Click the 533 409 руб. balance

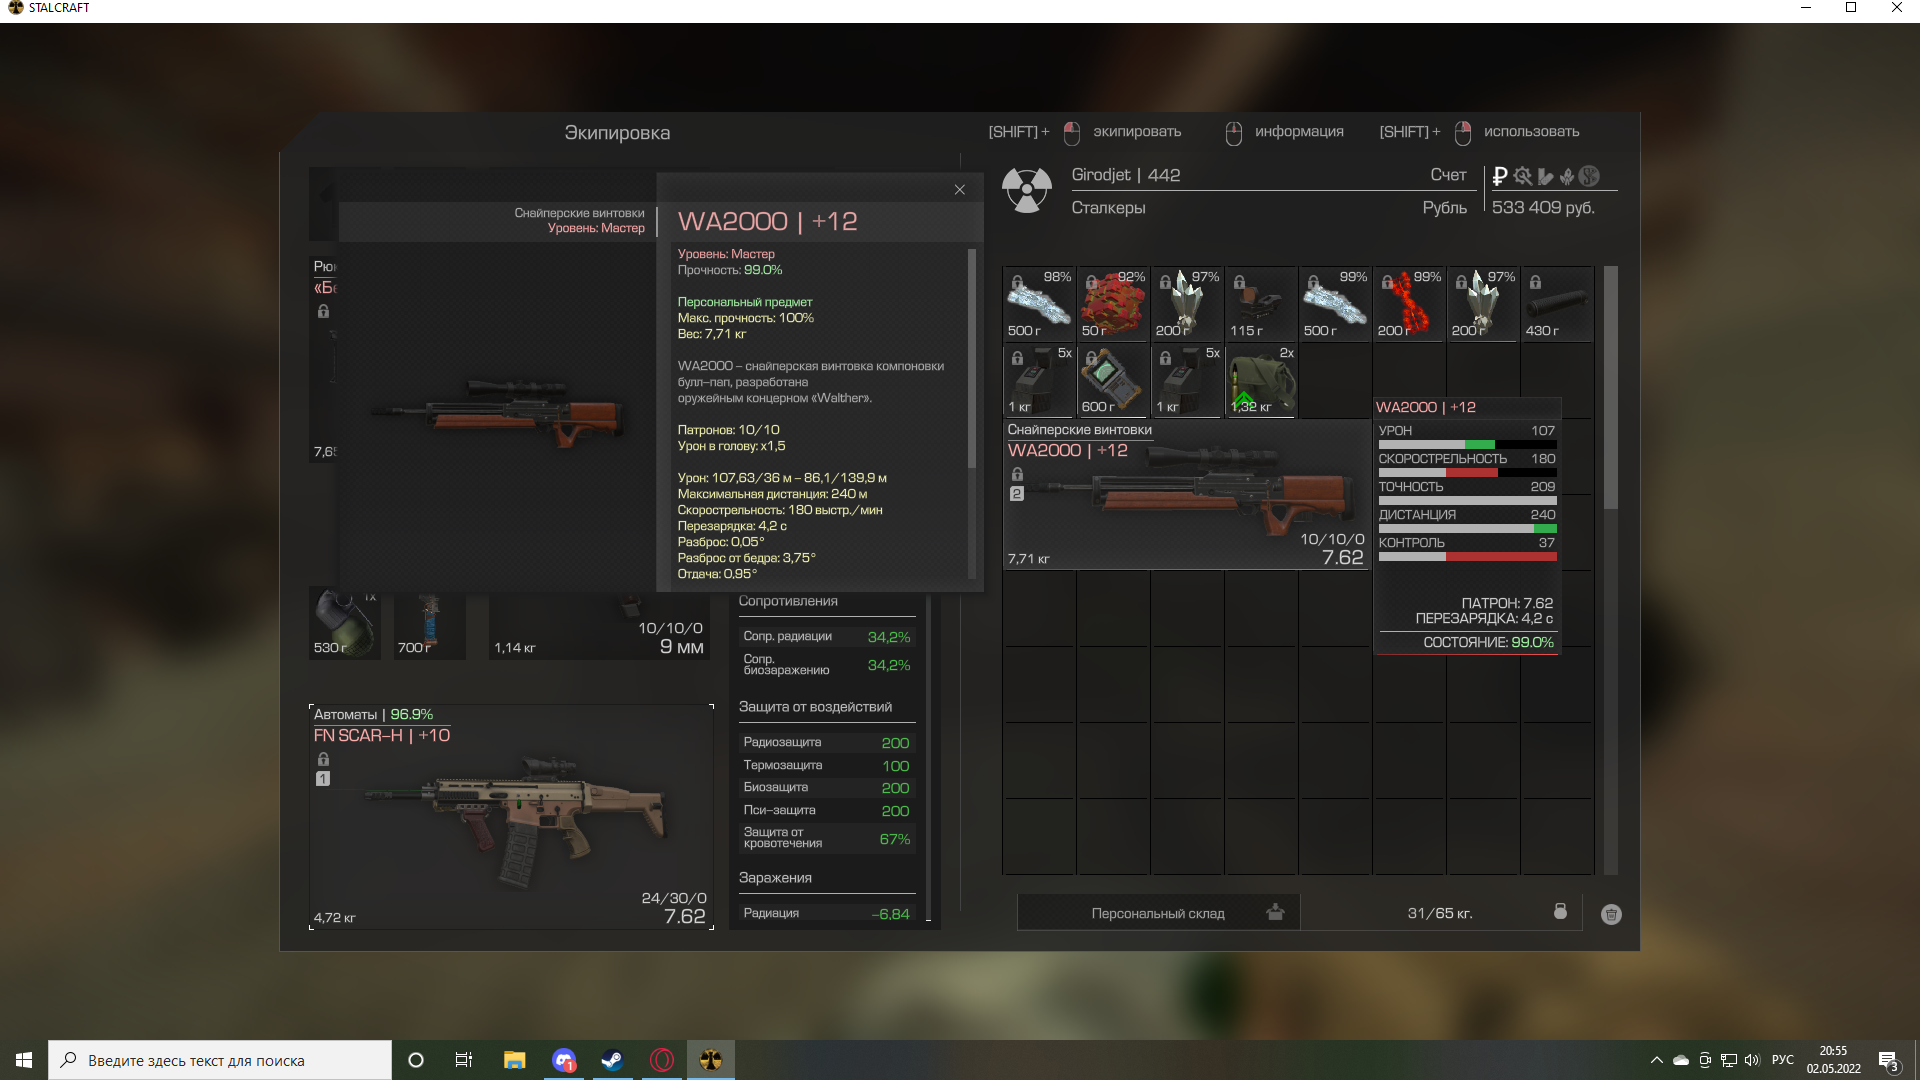(1543, 208)
